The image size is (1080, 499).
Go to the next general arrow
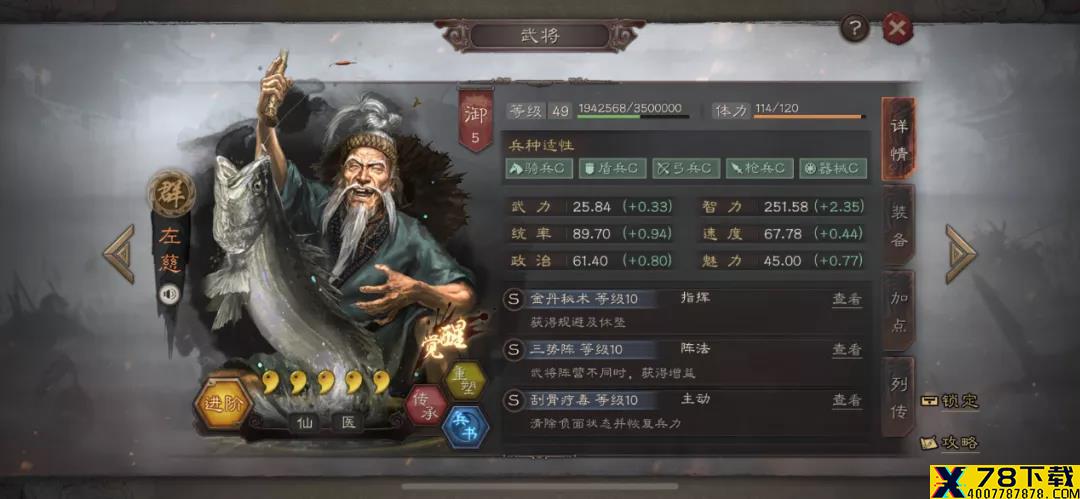(960, 254)
